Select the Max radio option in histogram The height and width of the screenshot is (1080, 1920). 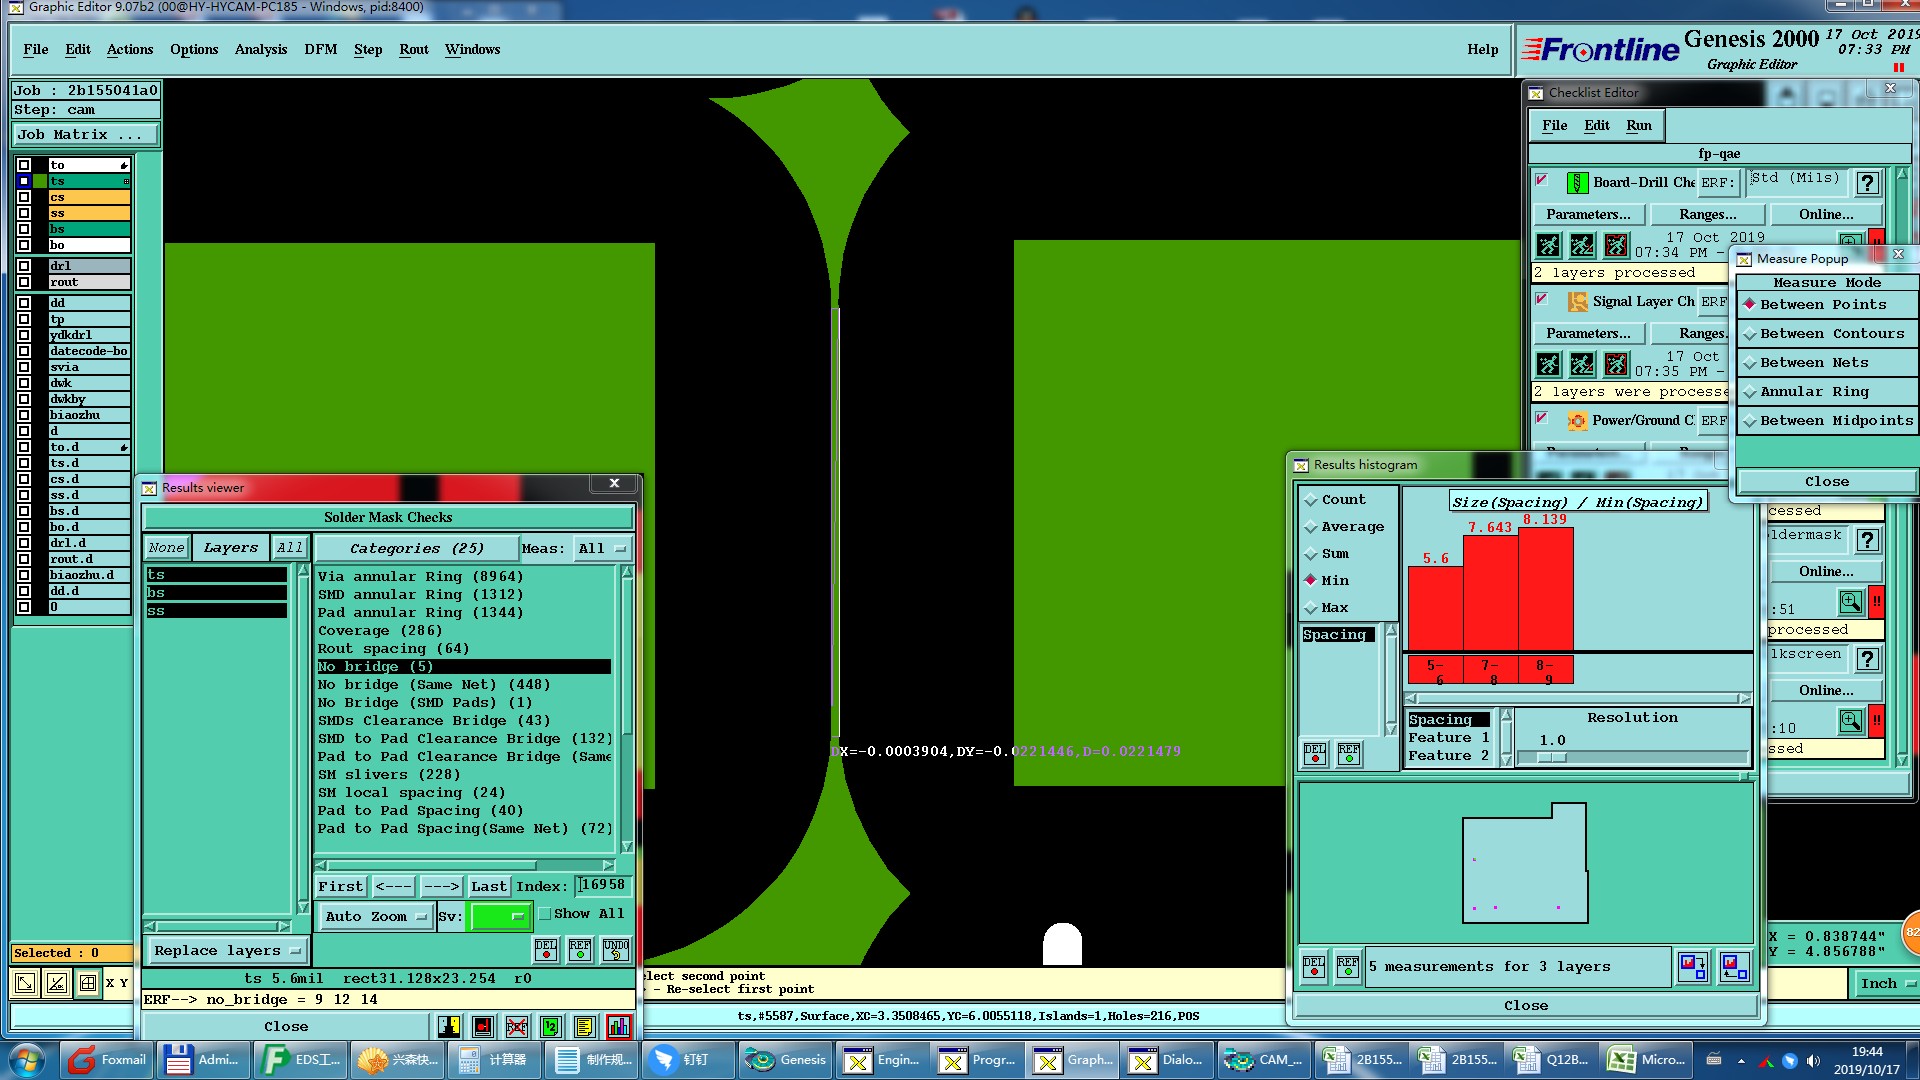click(1311, 607)
